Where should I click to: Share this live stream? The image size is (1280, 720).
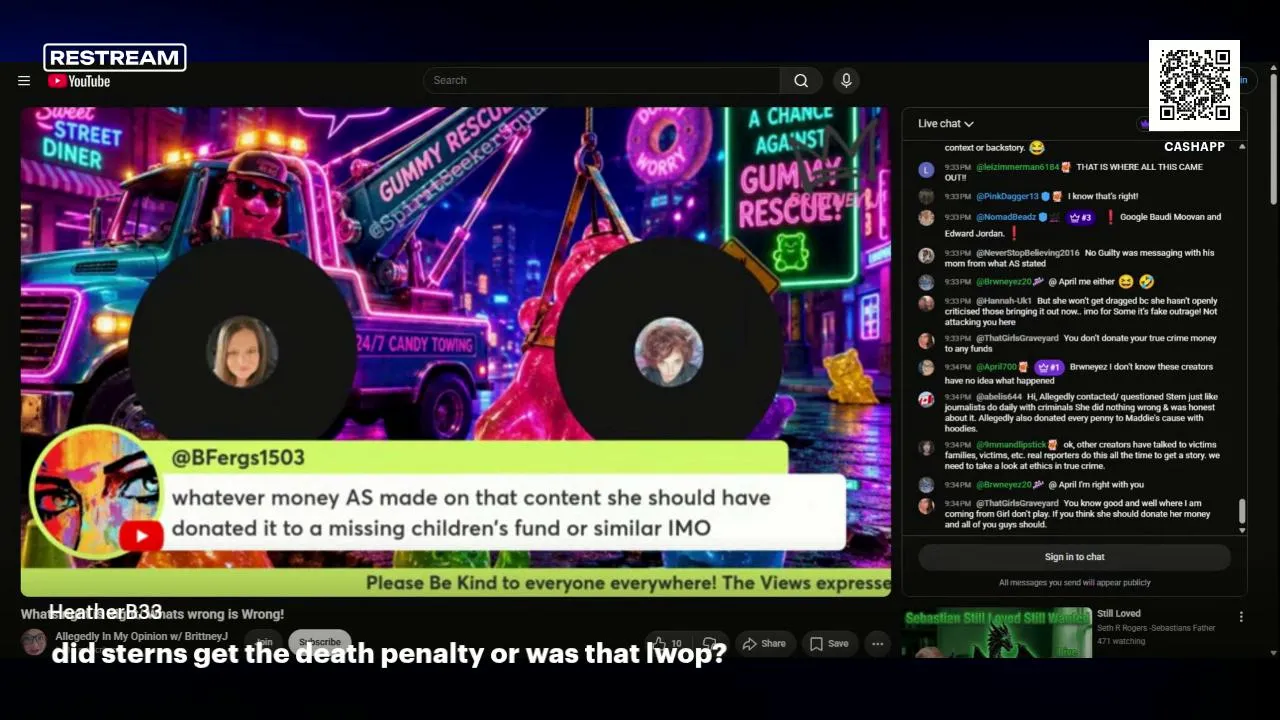point(765,644)
